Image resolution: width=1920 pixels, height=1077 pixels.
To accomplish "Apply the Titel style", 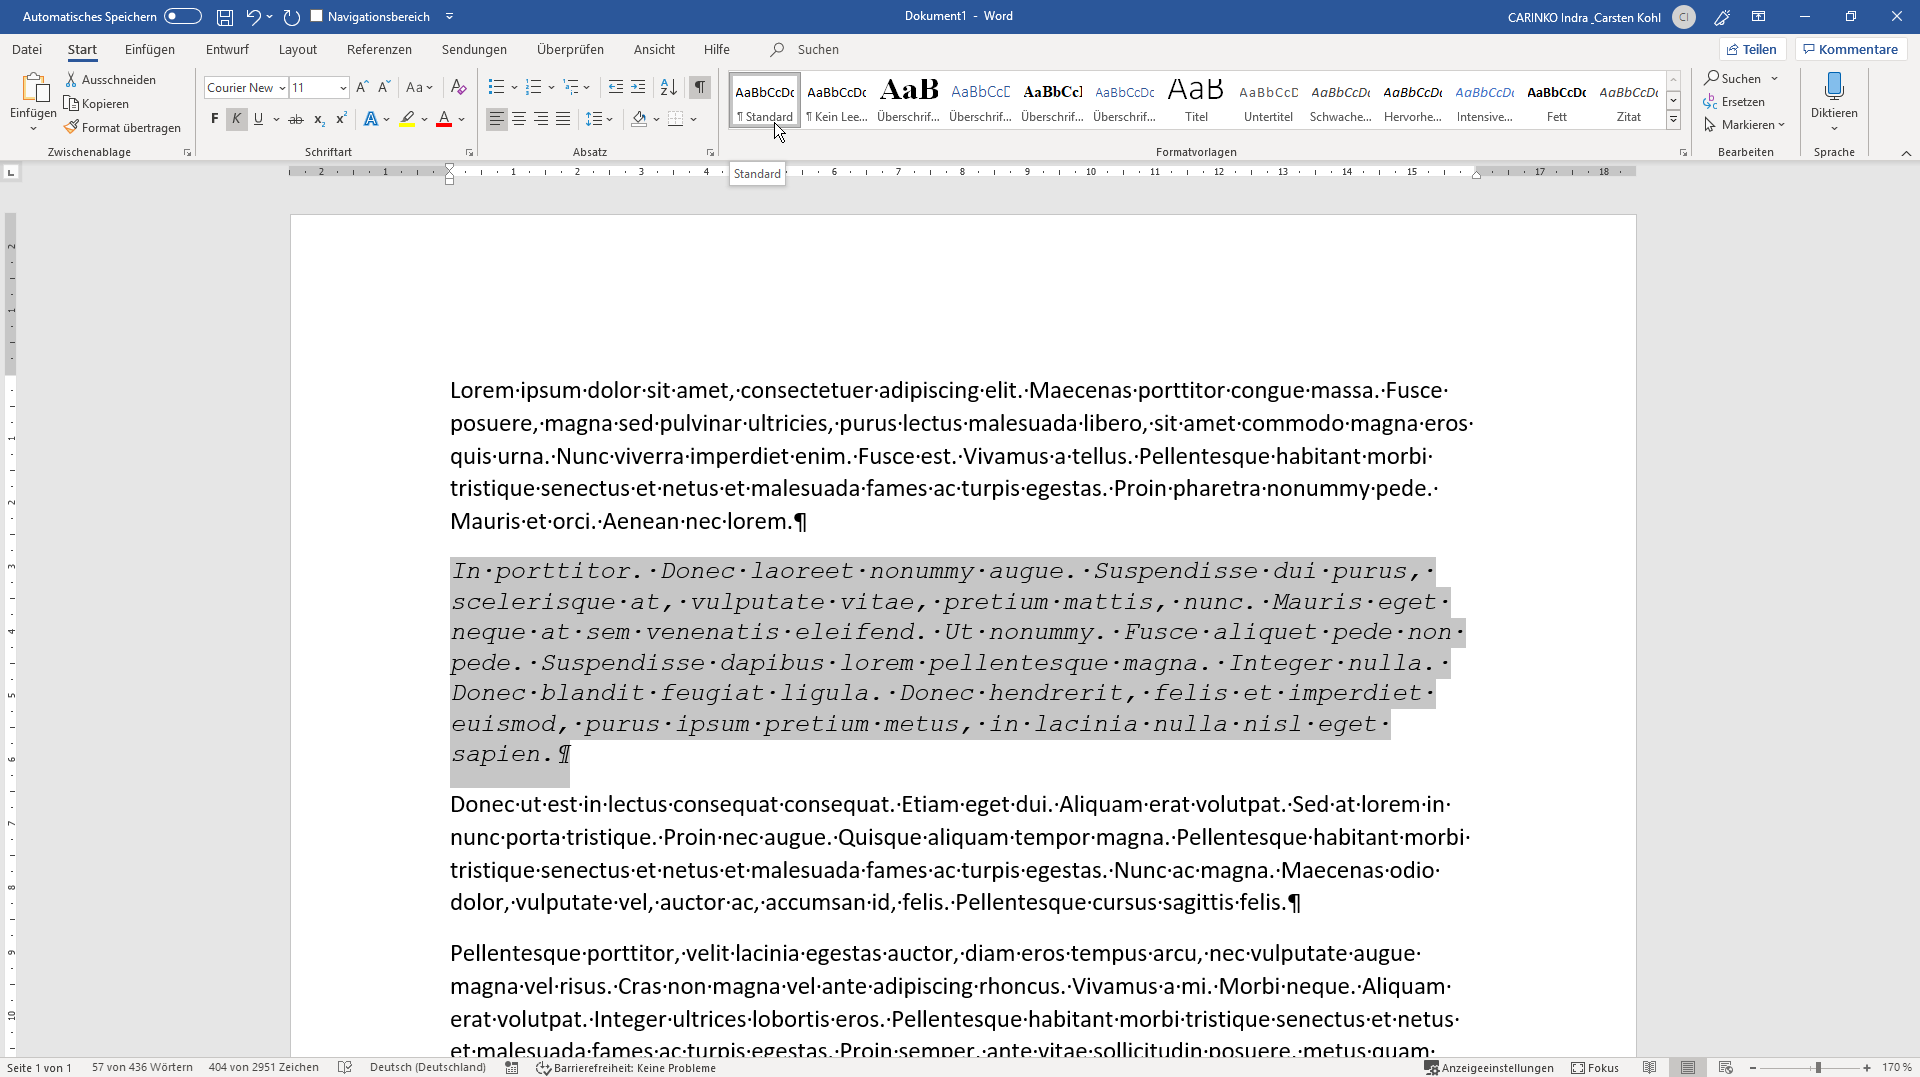I will [1196, 100].
